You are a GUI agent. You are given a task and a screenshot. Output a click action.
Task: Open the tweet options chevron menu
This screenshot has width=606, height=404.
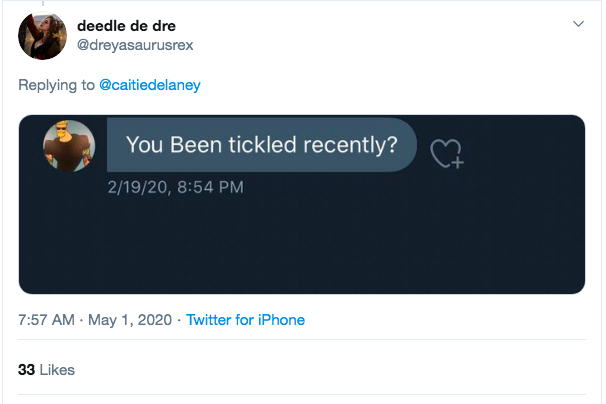pyautogui.click(x=578, y=24)
